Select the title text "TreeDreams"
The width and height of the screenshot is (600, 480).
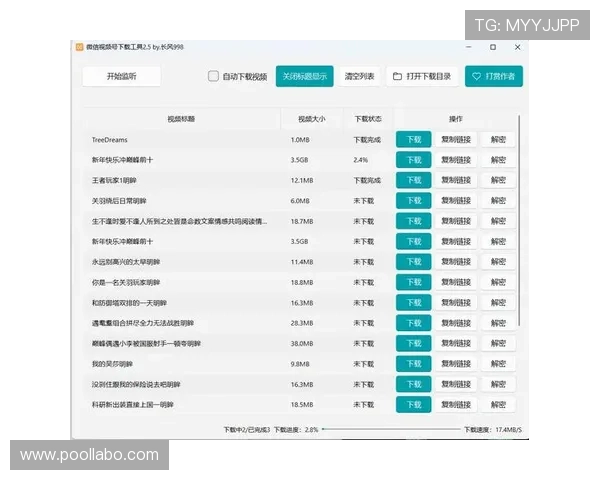point(109,140)
